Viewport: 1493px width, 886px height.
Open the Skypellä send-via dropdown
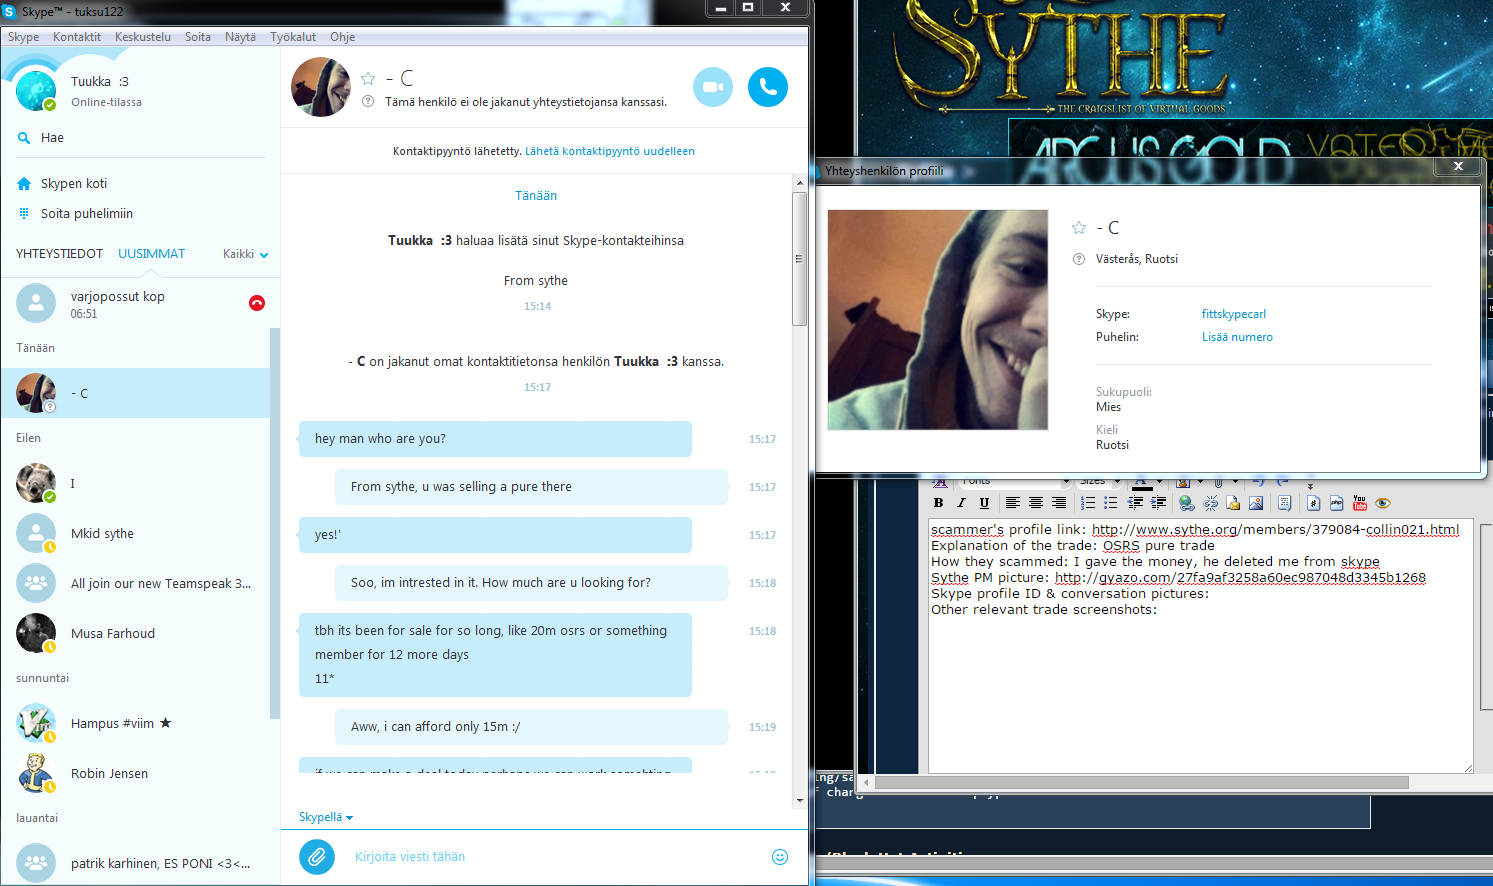point(326,817)
